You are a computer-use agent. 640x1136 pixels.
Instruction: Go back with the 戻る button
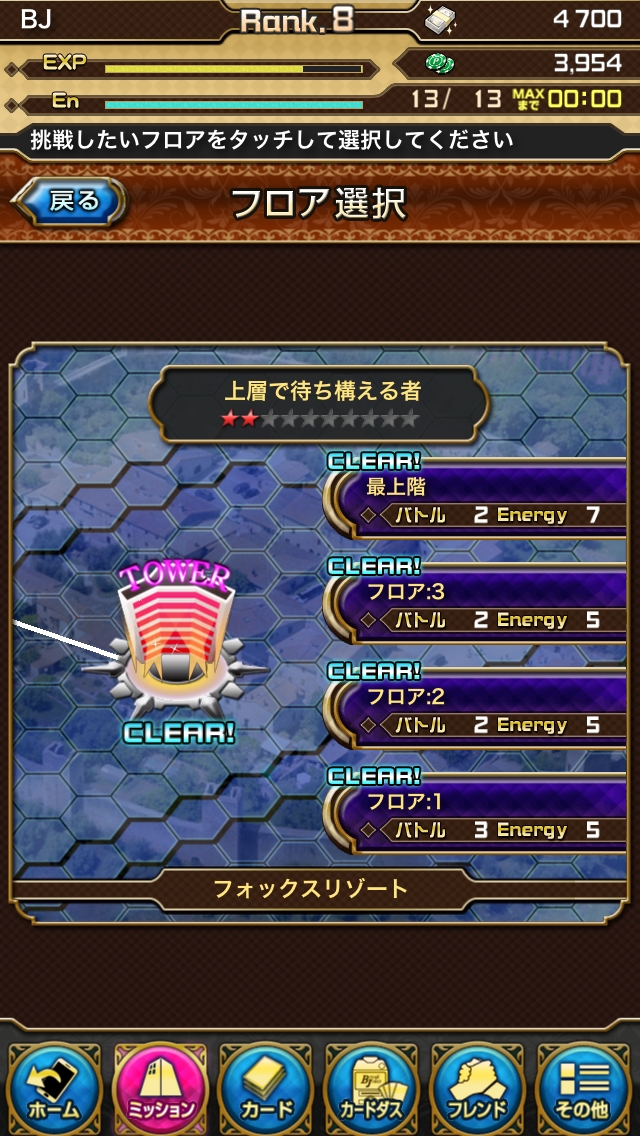point(70,201)
